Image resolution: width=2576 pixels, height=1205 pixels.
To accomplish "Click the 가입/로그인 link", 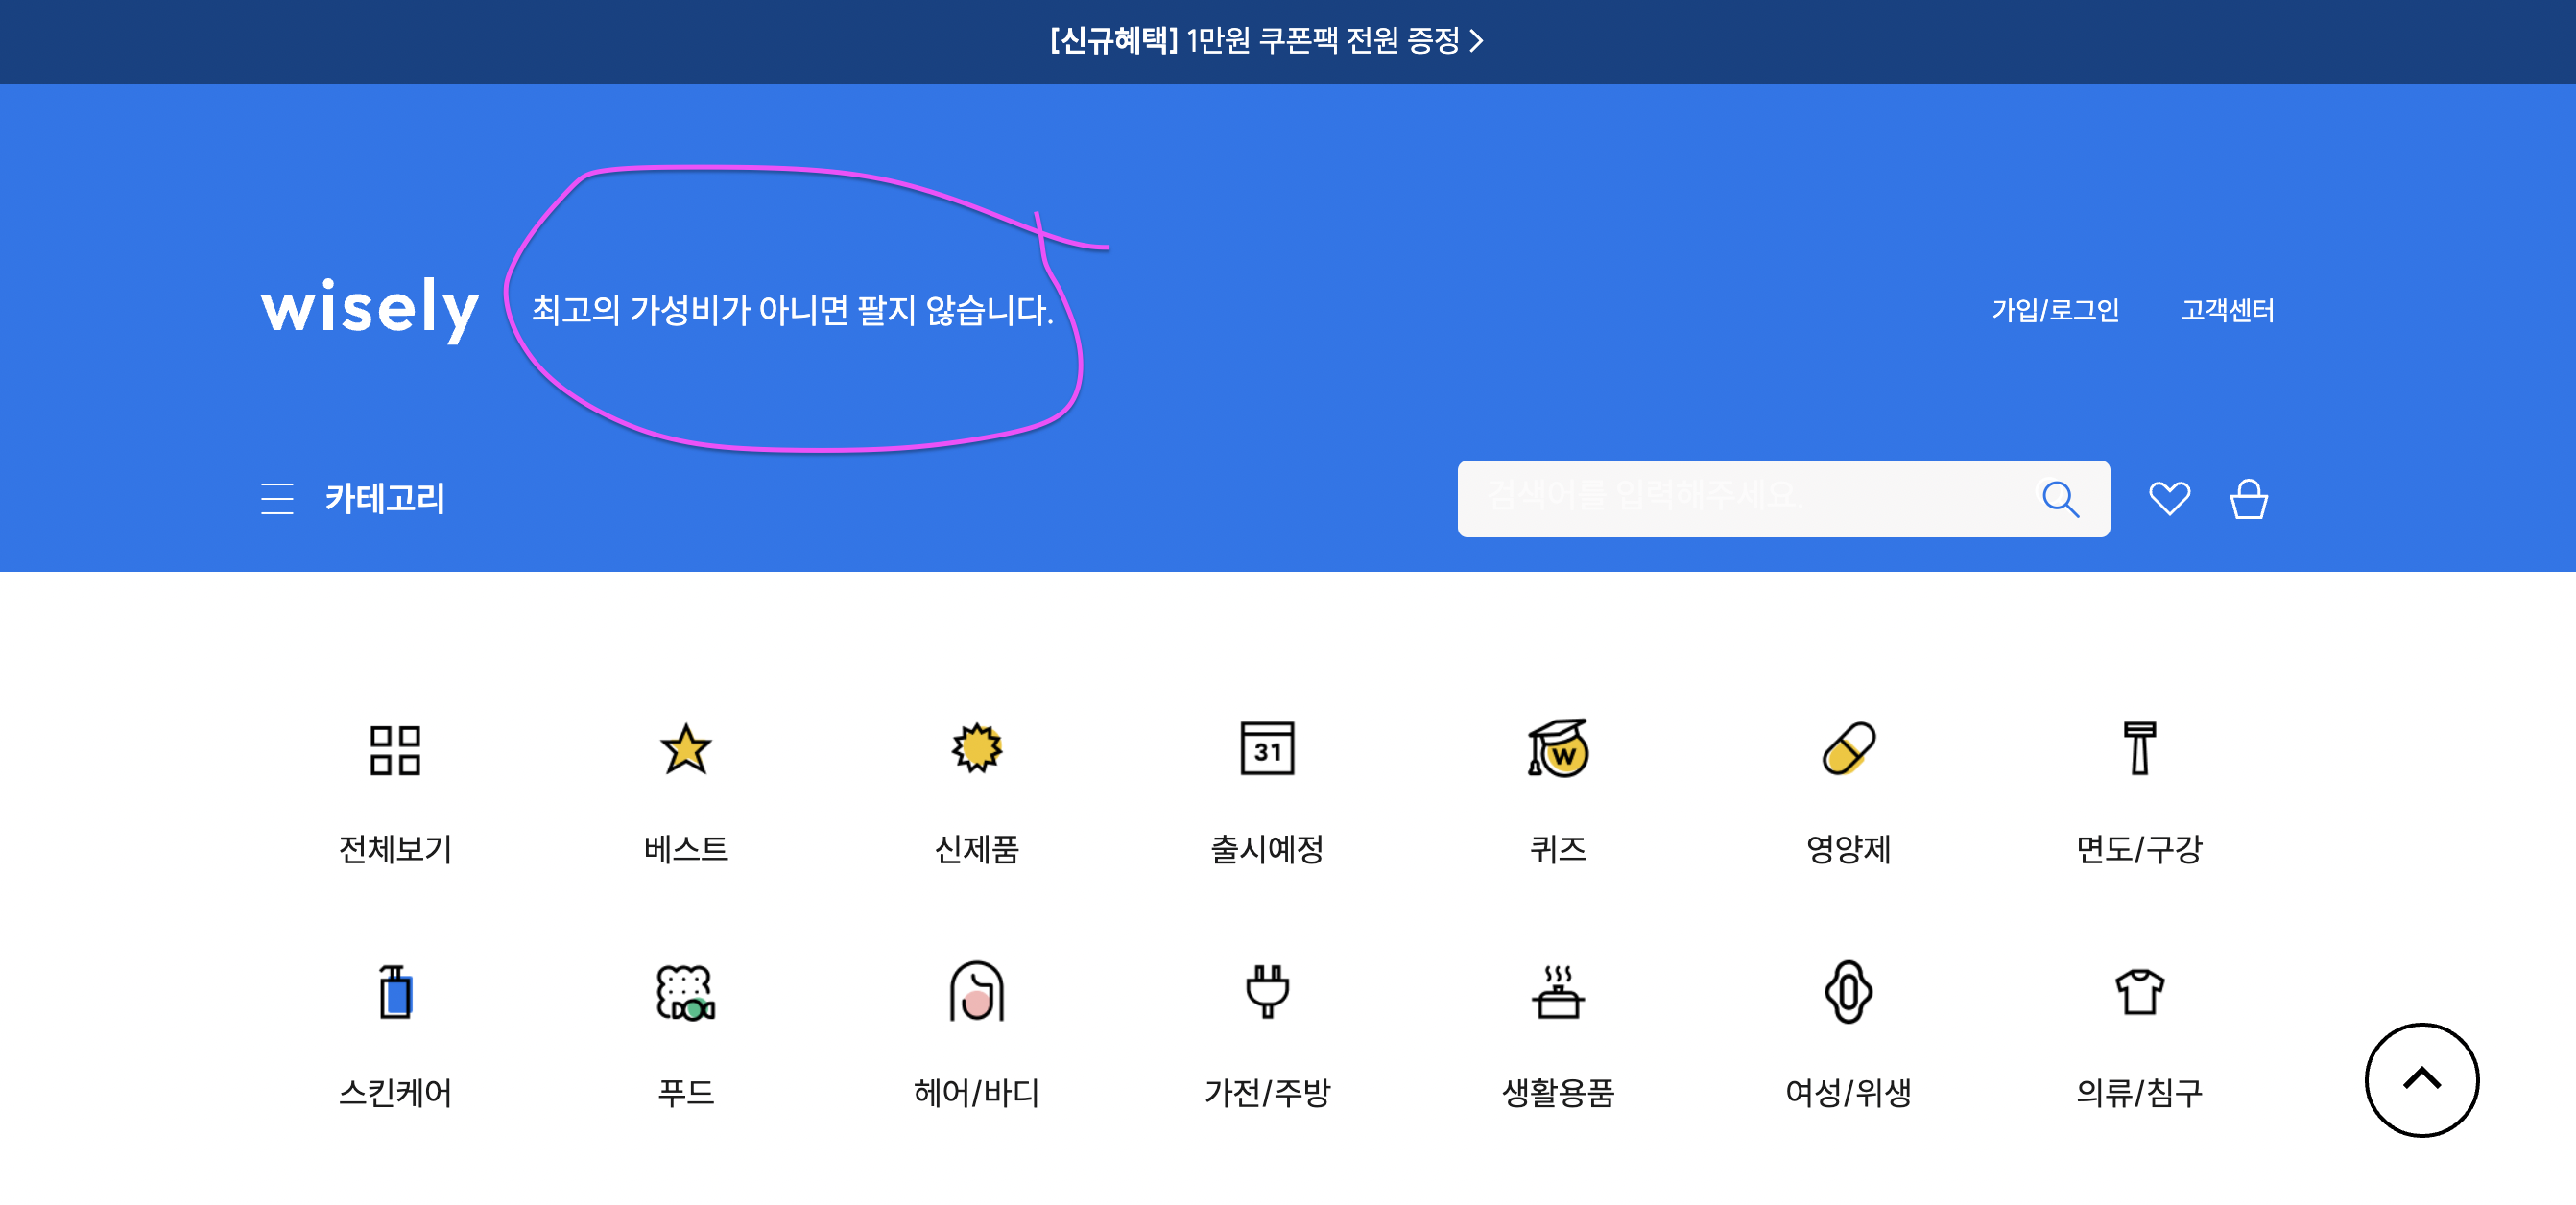I will click(x=2055, y=310).
